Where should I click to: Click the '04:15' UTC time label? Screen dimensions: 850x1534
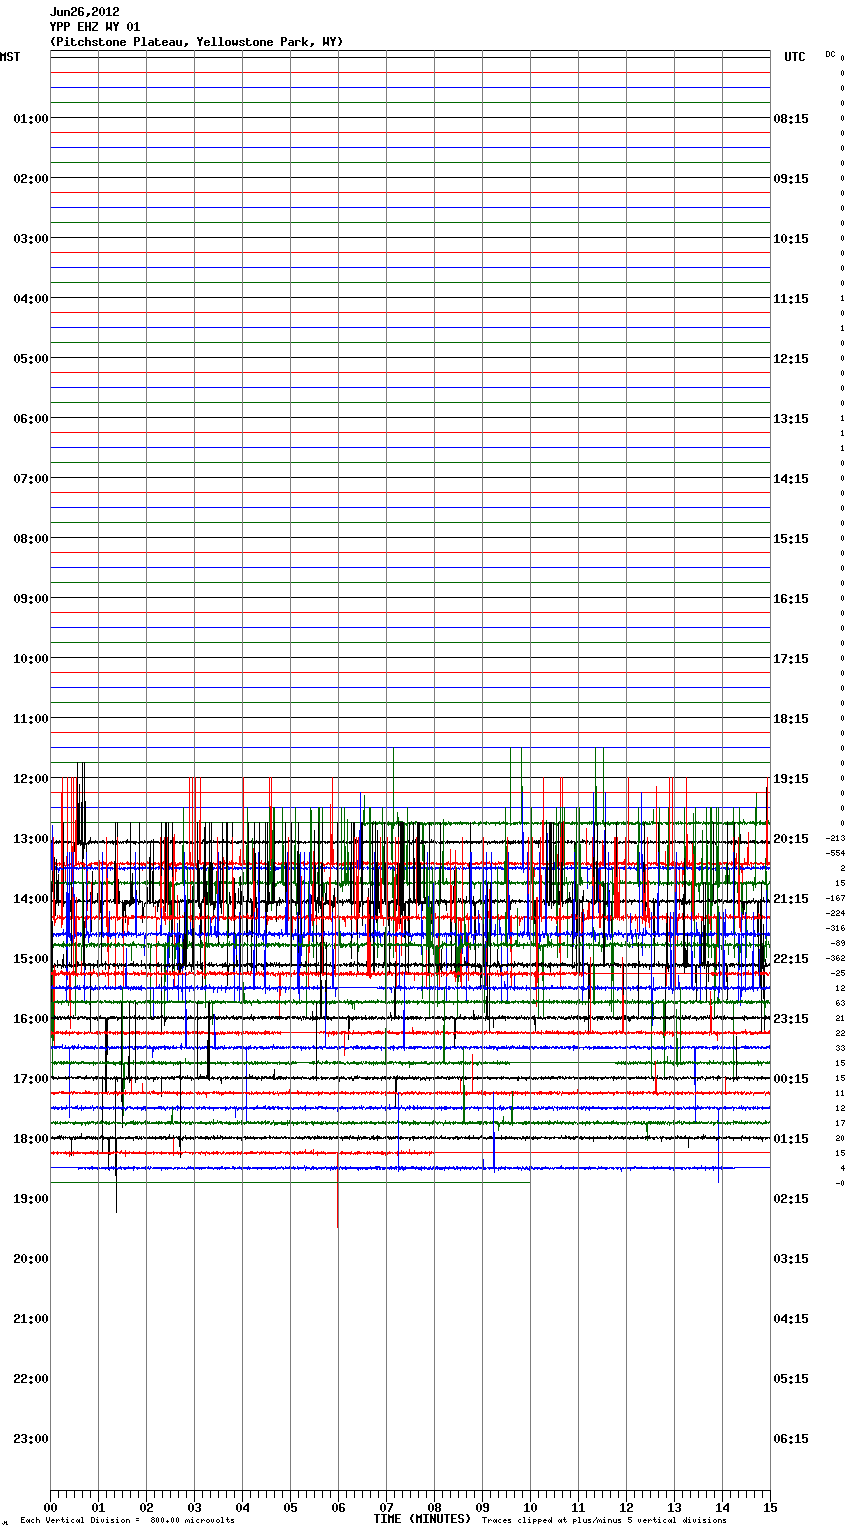791,1319
